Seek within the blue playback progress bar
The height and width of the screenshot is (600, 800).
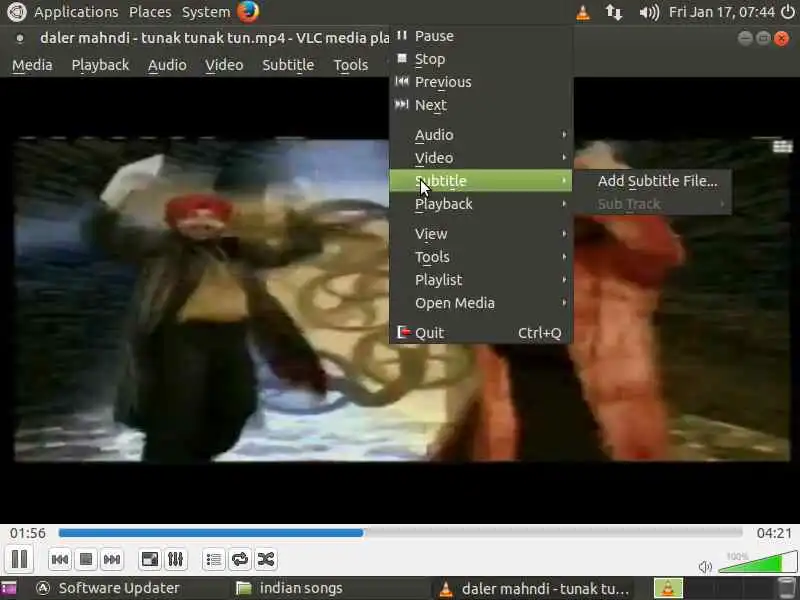(401, 533)
